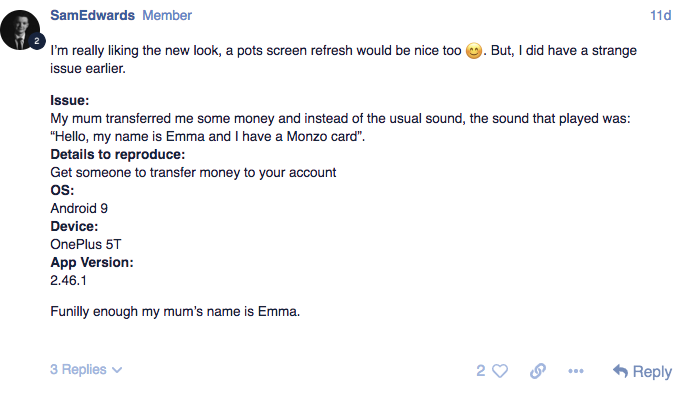Click the curved reply arrow icon

(620, 371)
